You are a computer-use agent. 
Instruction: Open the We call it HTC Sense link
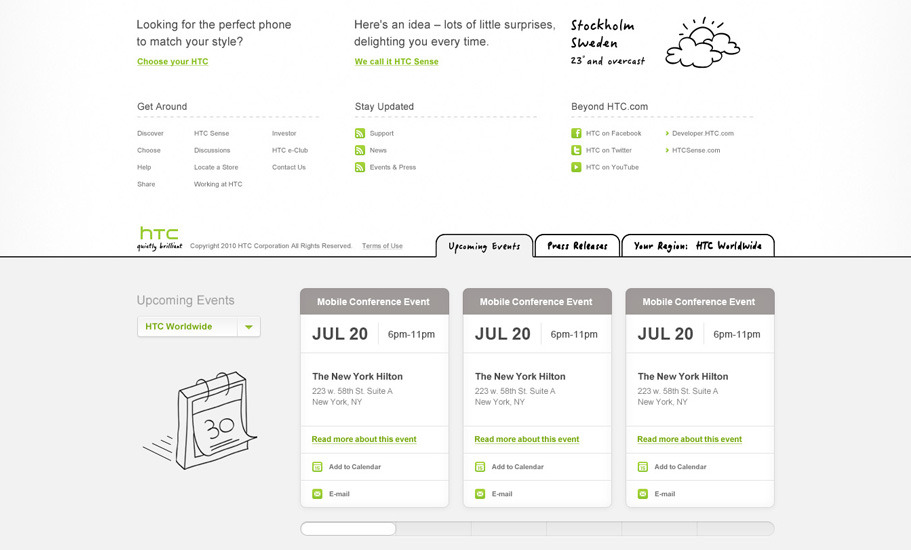396,62
